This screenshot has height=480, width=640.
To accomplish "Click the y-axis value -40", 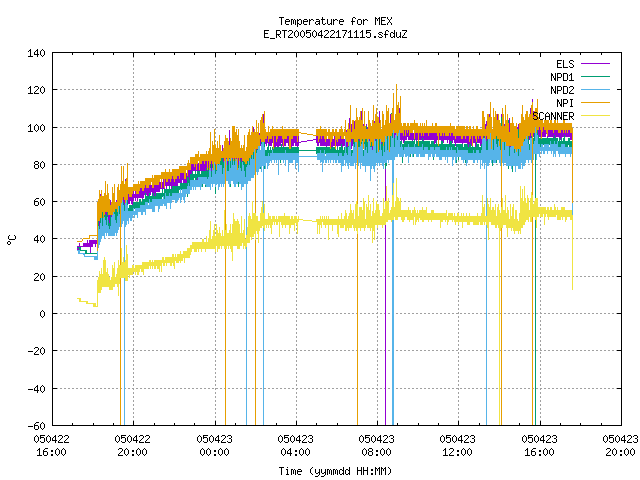I will click(x=36, y=389).
